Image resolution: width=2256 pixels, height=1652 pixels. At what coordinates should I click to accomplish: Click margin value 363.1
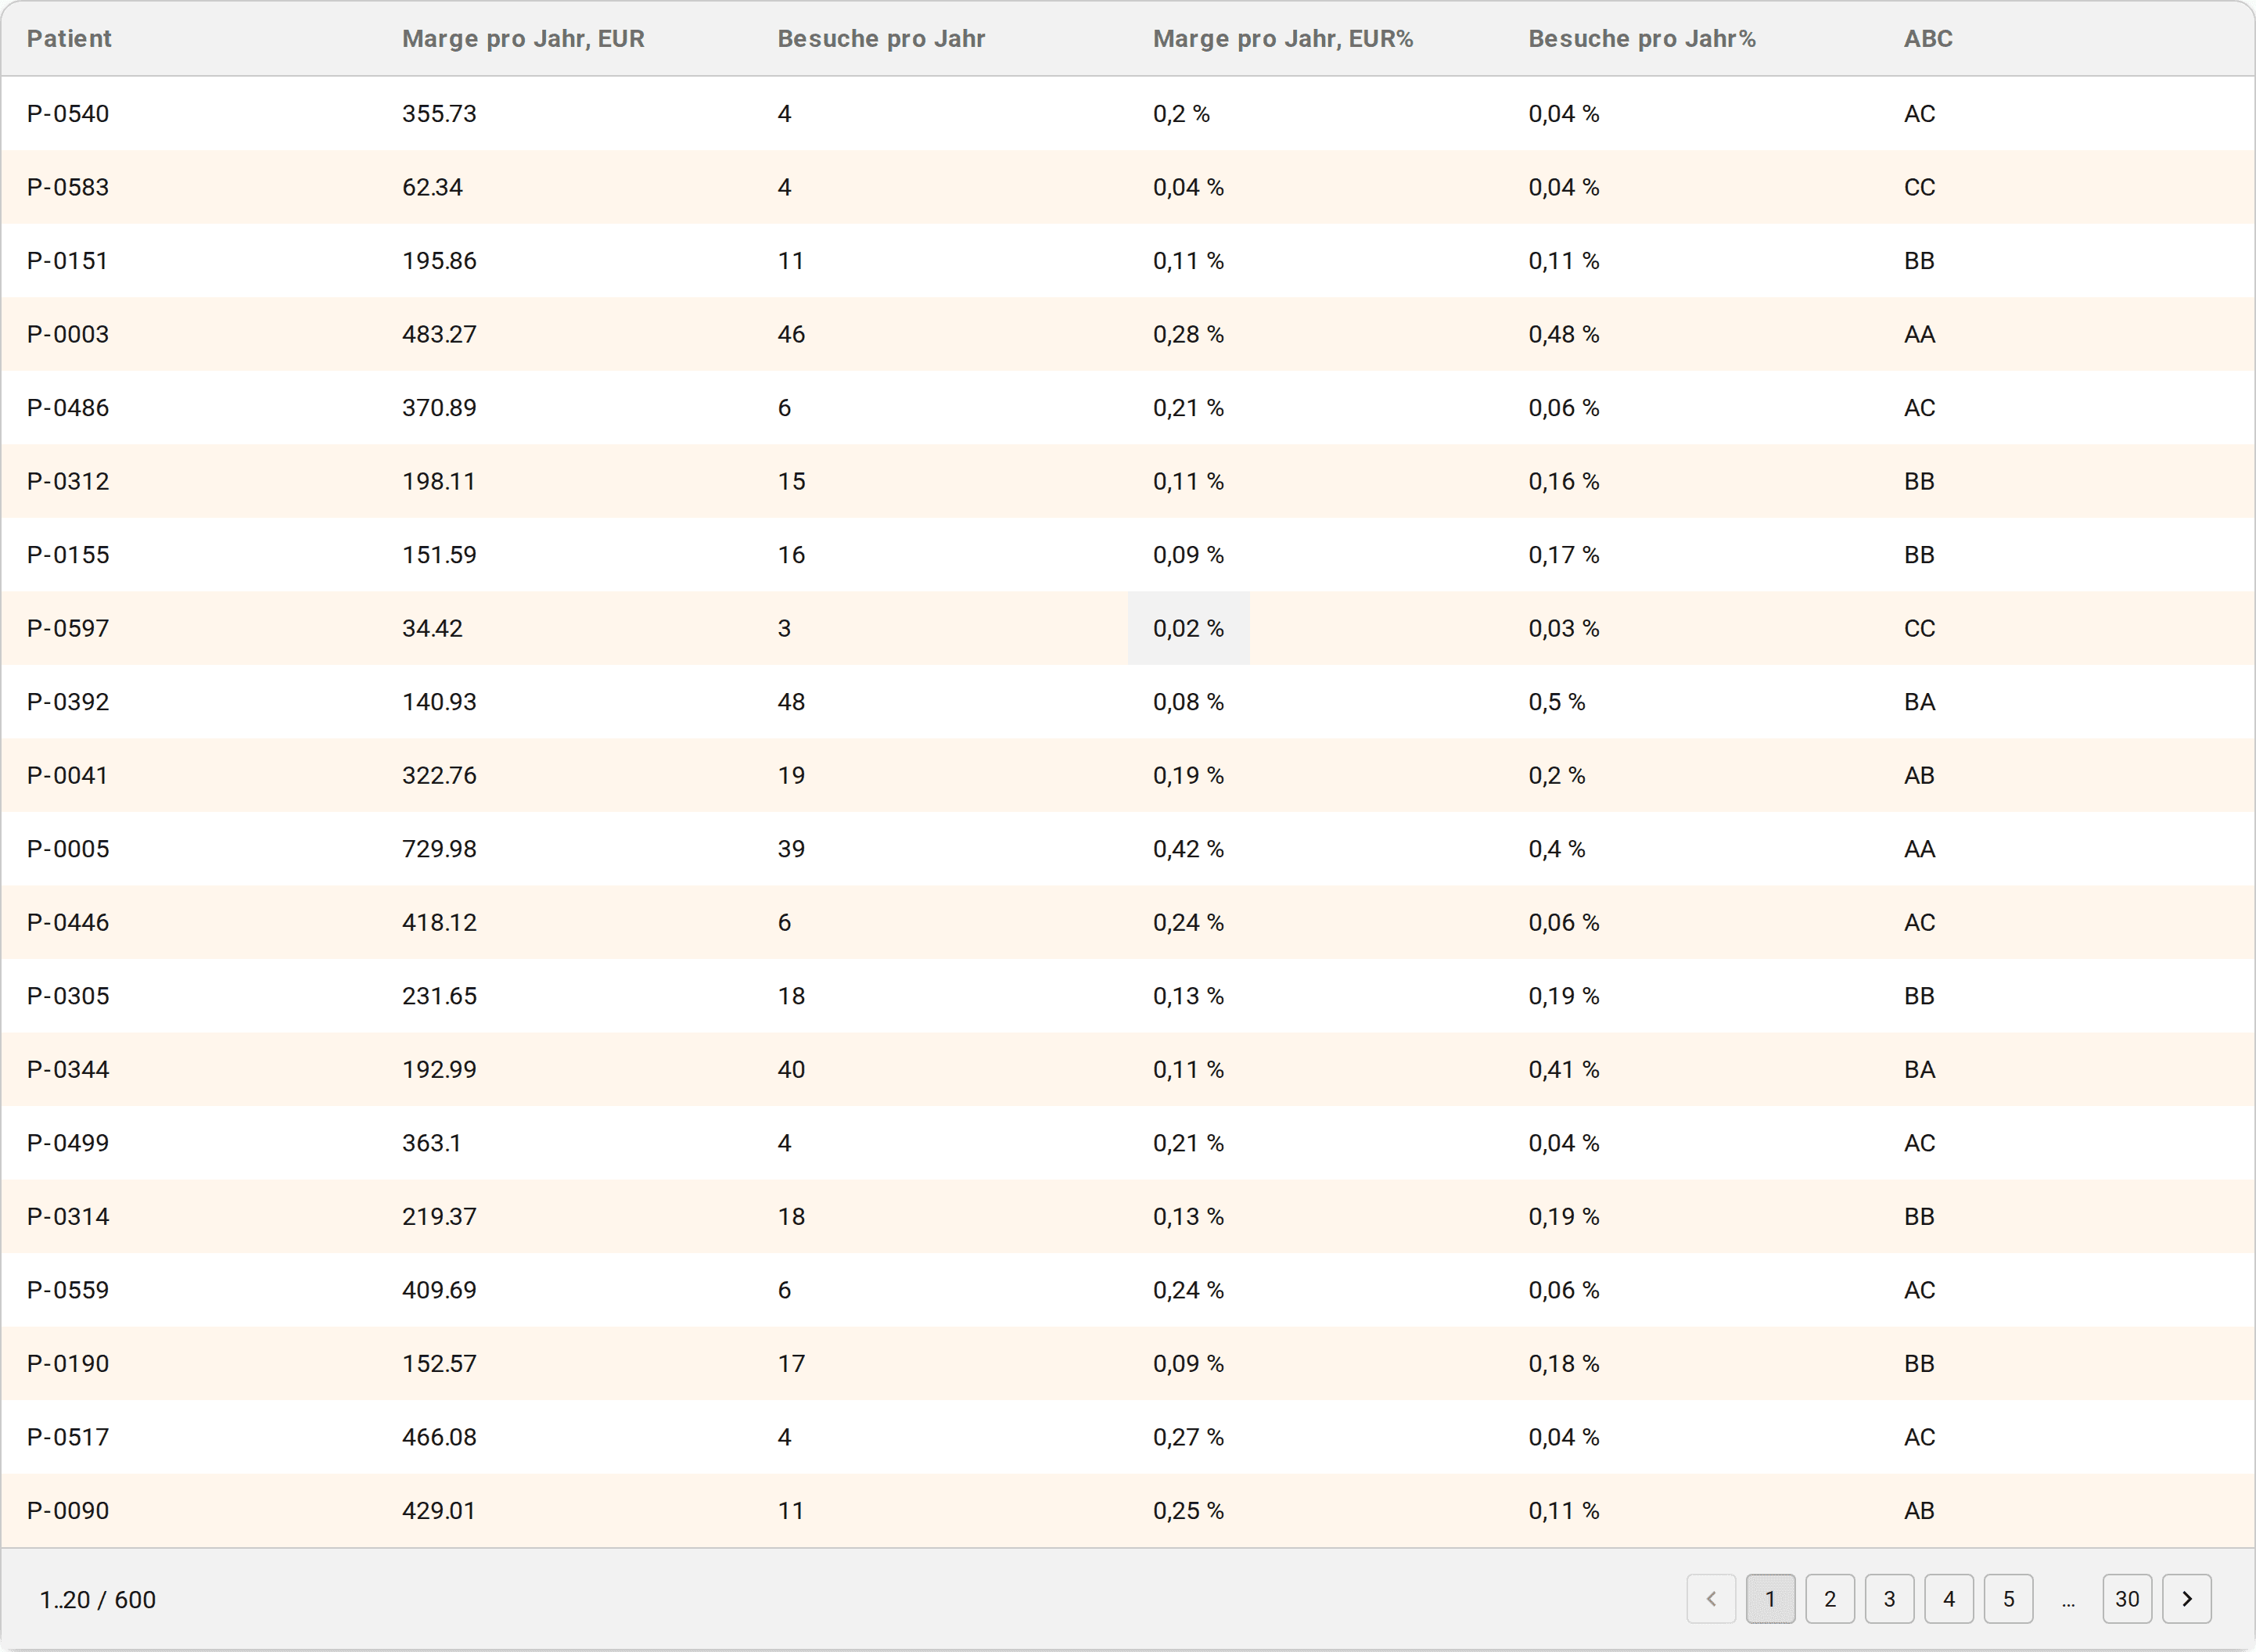point(432,1143)
